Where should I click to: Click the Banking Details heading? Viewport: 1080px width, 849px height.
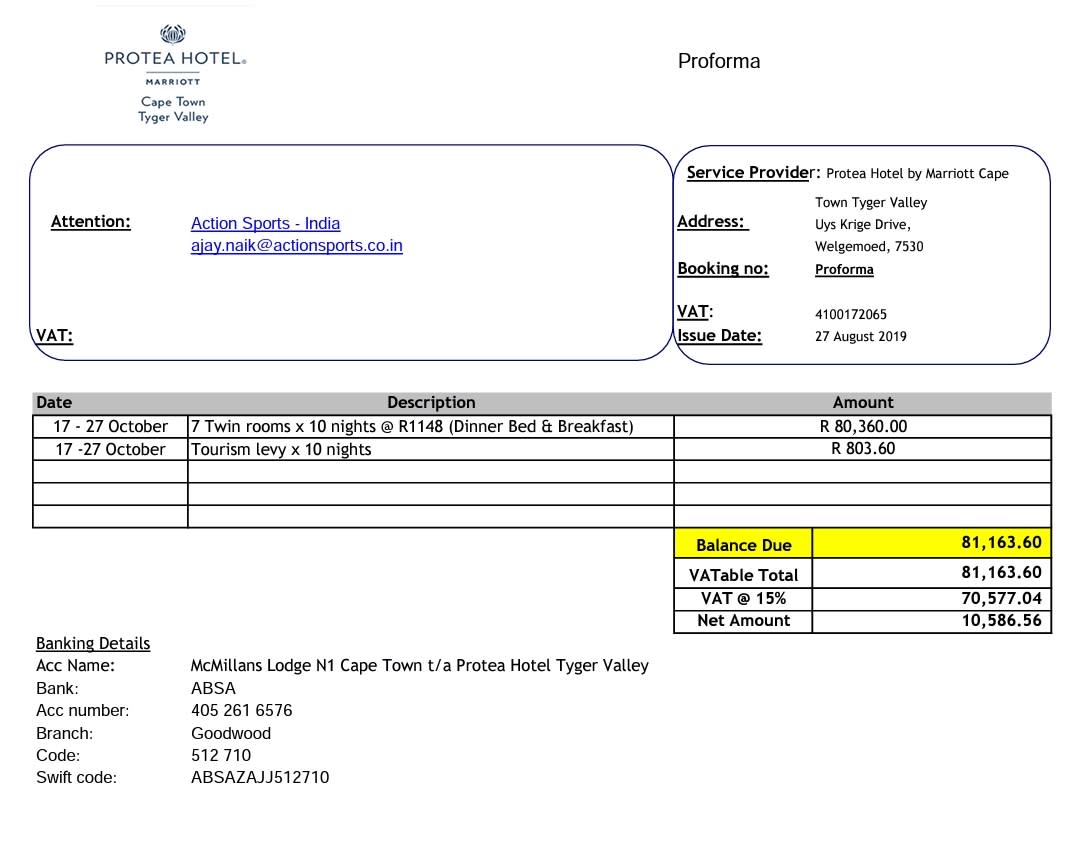point(93,643)
